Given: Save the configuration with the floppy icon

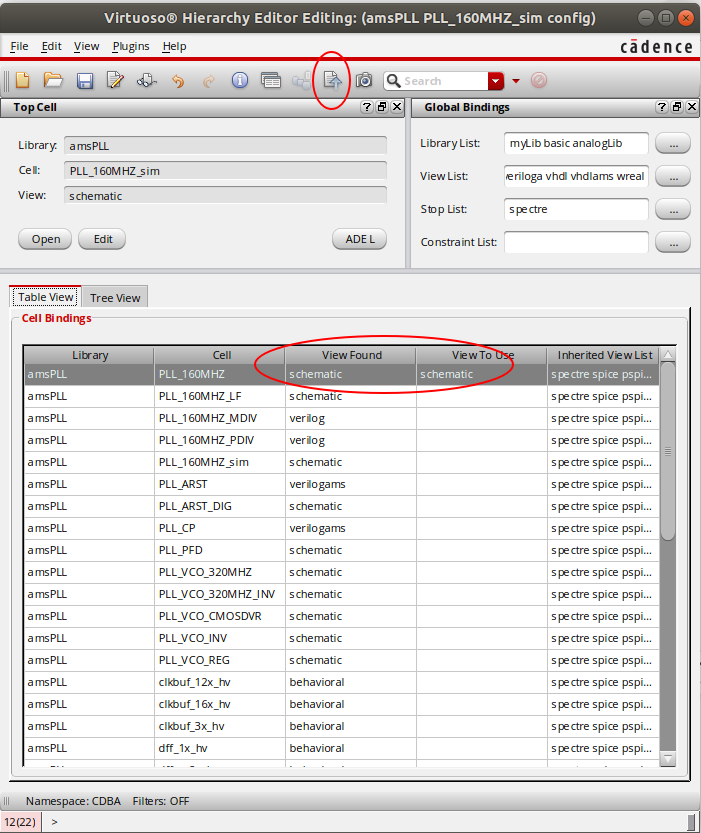Looking at the screenshot, I should (84, 81).
